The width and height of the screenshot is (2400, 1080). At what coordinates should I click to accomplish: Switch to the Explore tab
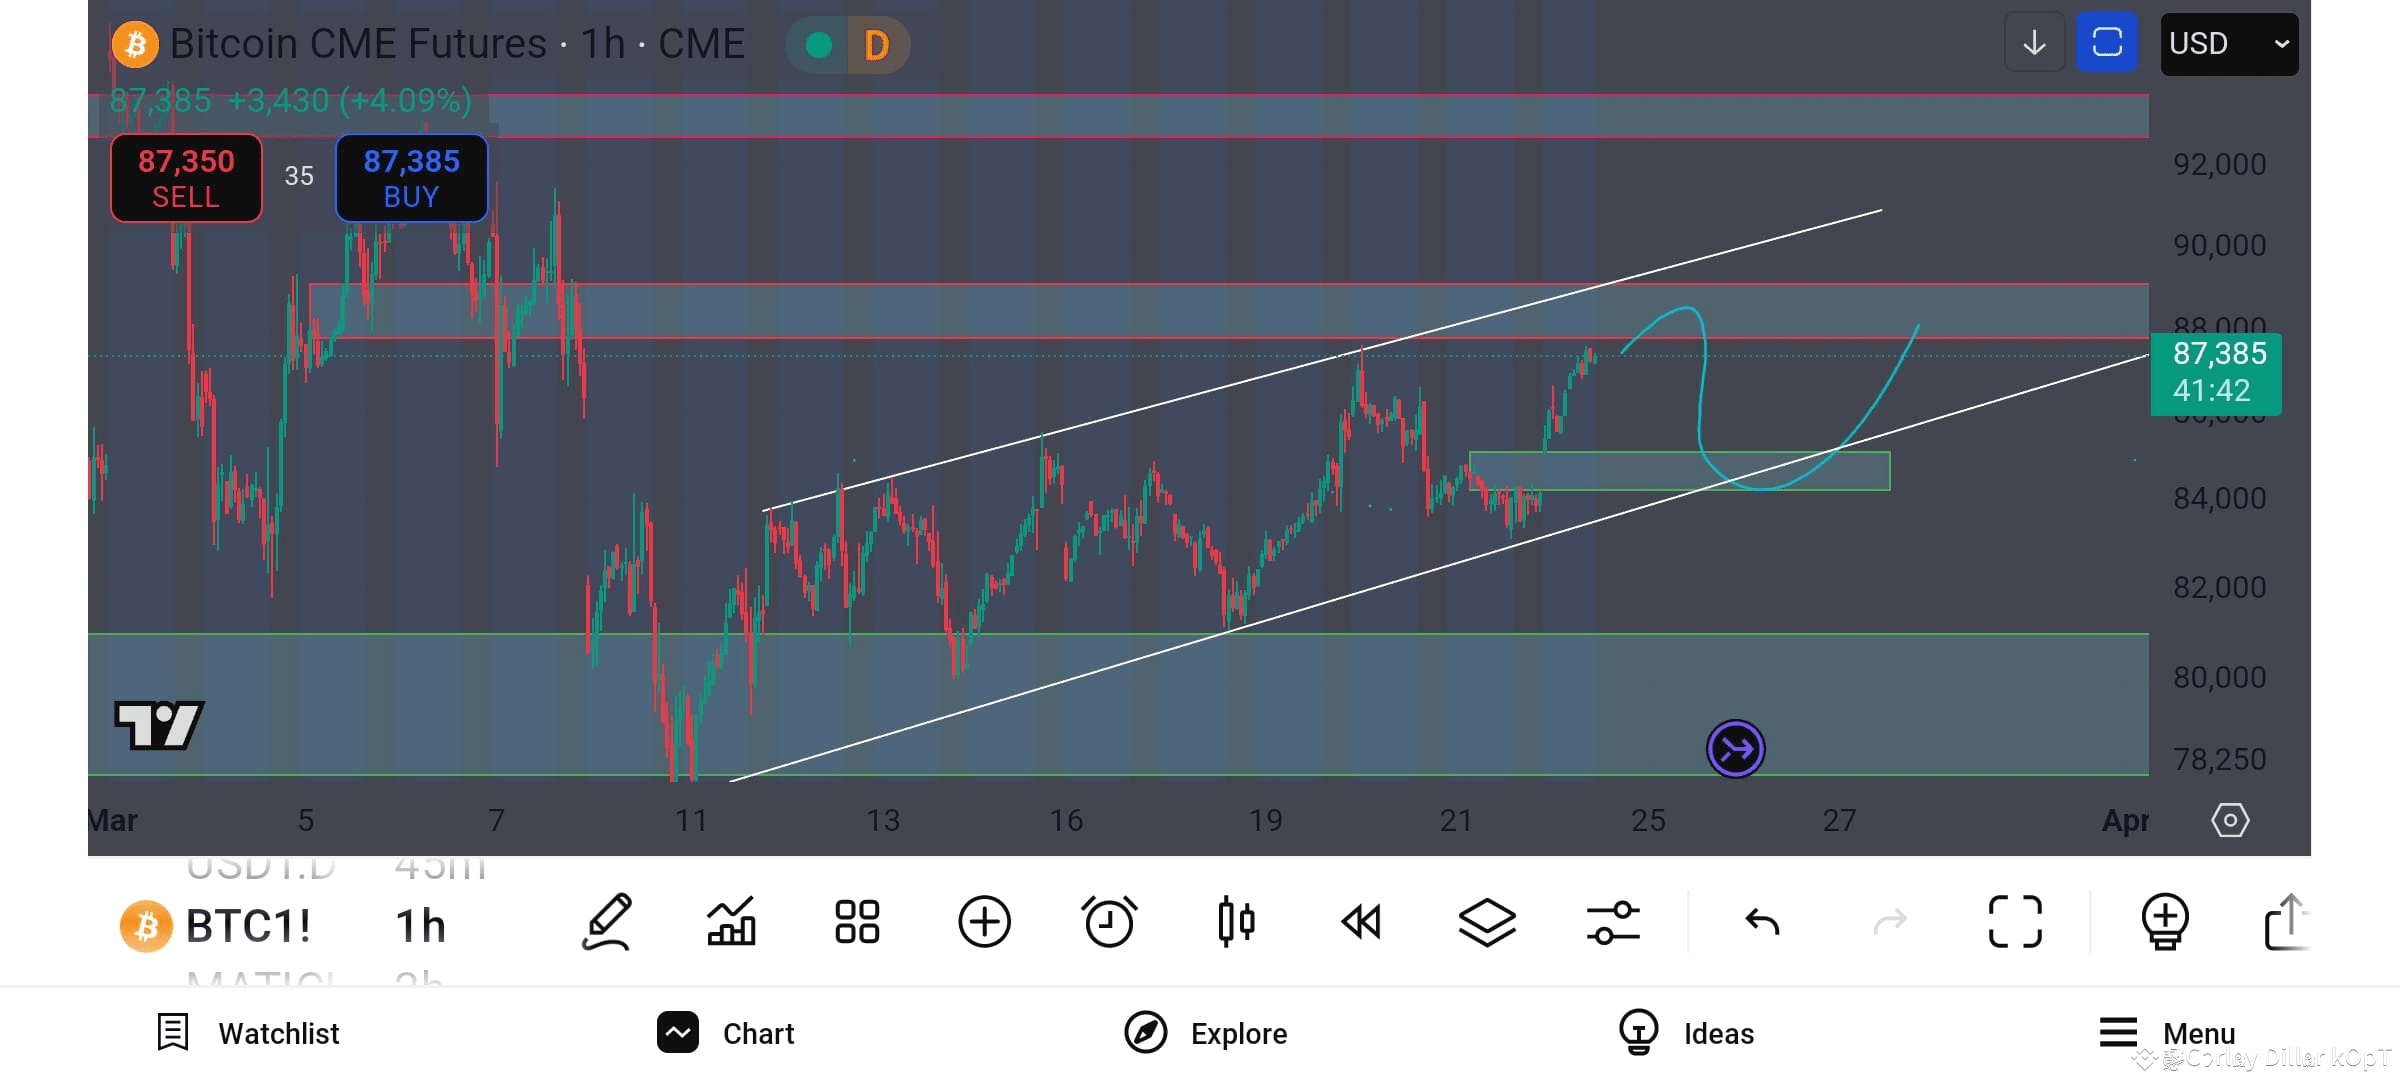[1206, 1033]
